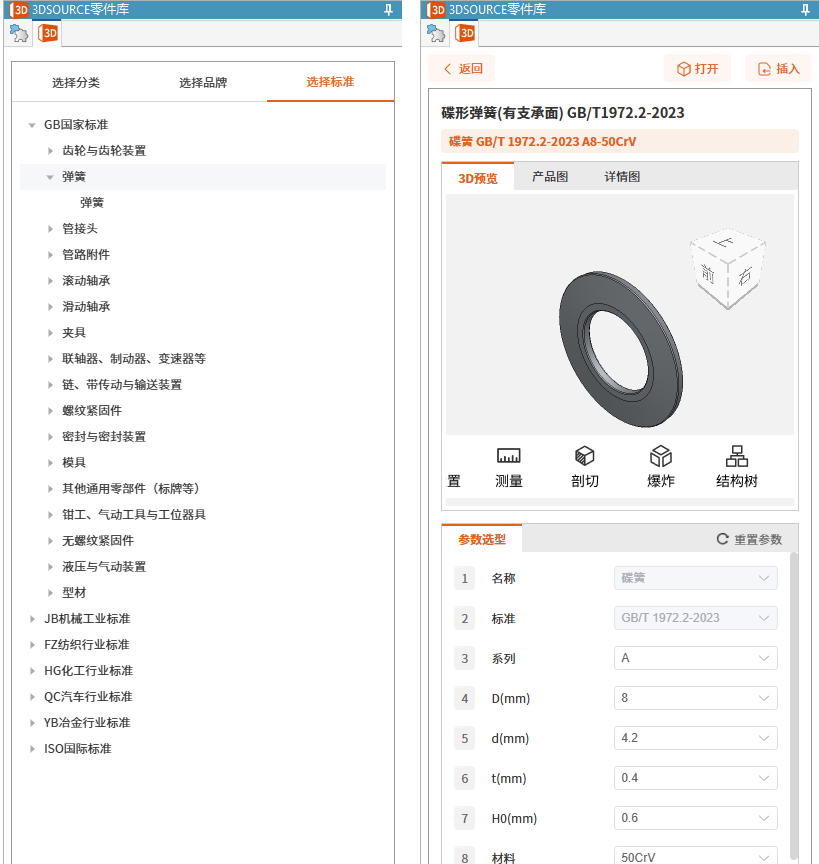This screenshot has width=819, height=864.
Task: Click the Measure (测量) tool icon
Action: coord(508,457)
